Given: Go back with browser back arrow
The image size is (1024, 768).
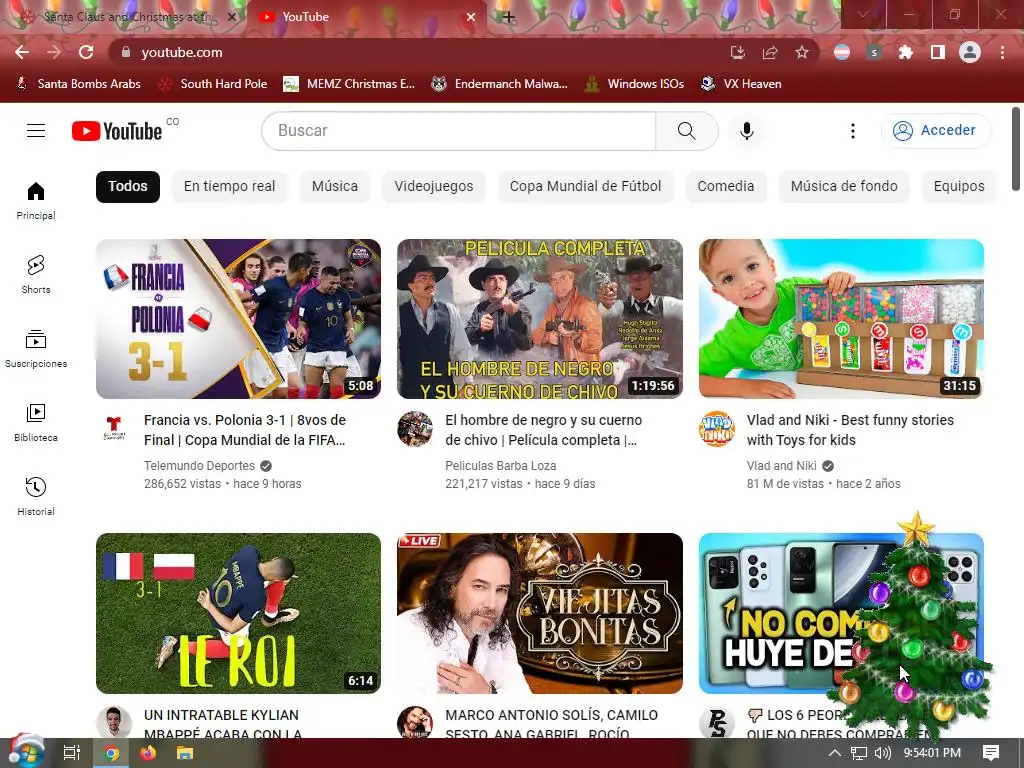Looking at the screenshot, I should click(x=22, y=52).
